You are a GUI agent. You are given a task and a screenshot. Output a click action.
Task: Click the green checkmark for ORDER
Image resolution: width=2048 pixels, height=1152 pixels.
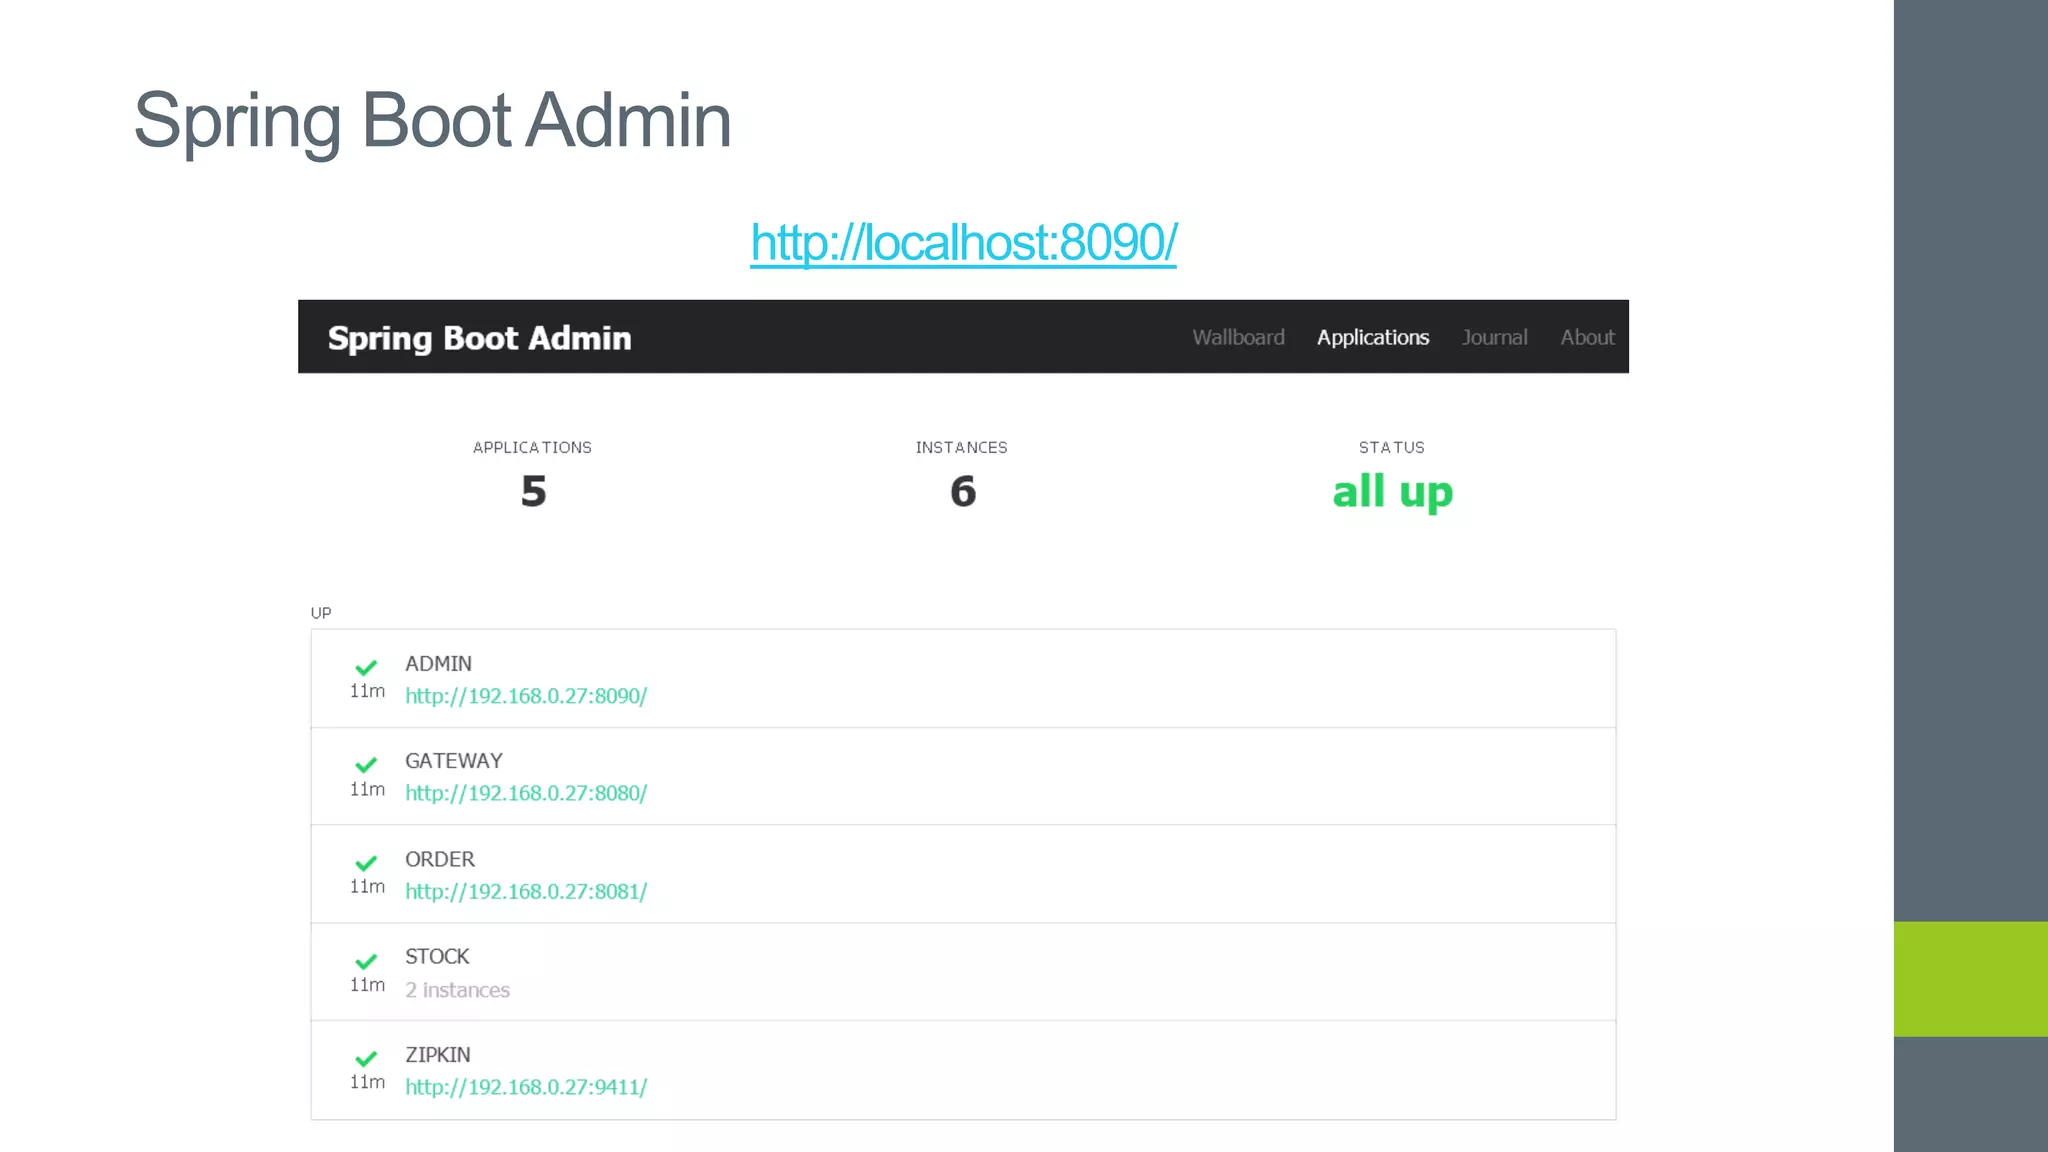[366, 863]
